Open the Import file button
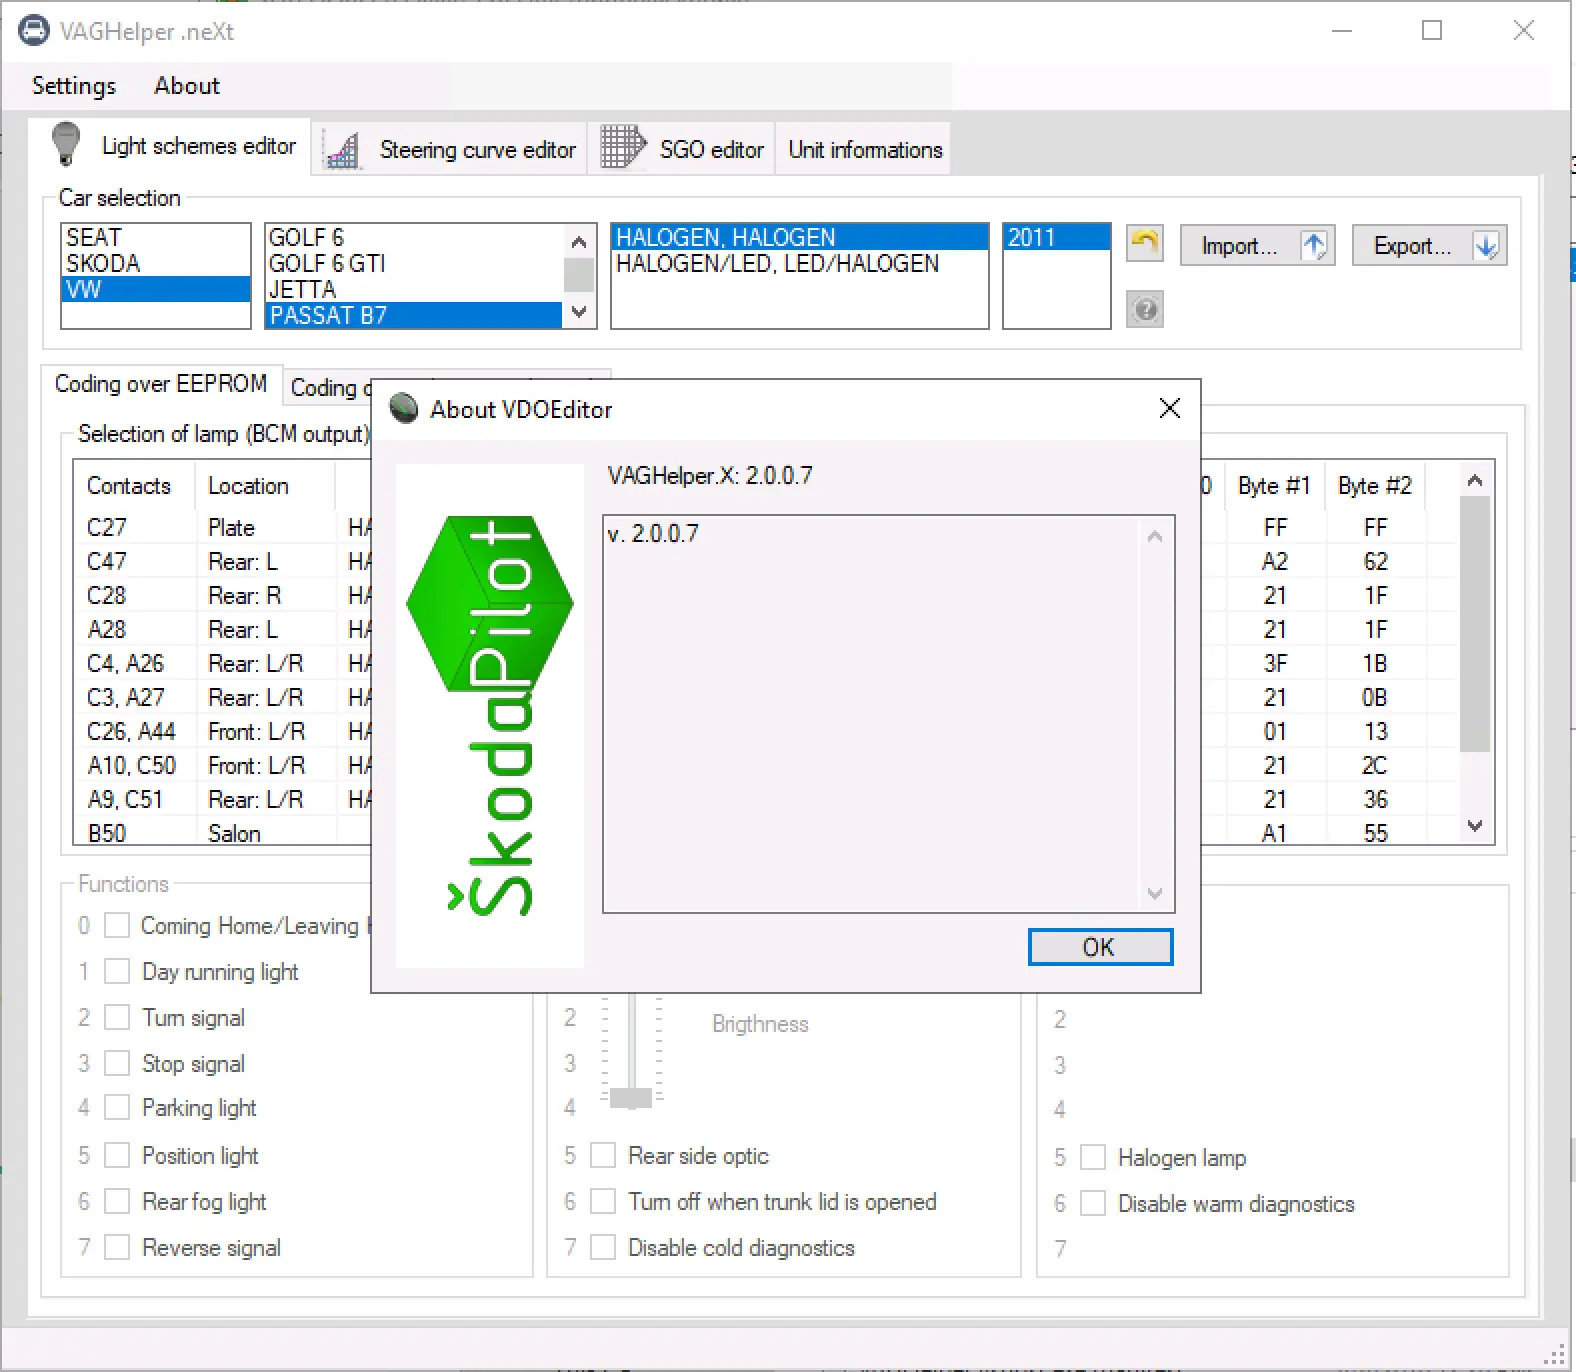 point(1258,246)
